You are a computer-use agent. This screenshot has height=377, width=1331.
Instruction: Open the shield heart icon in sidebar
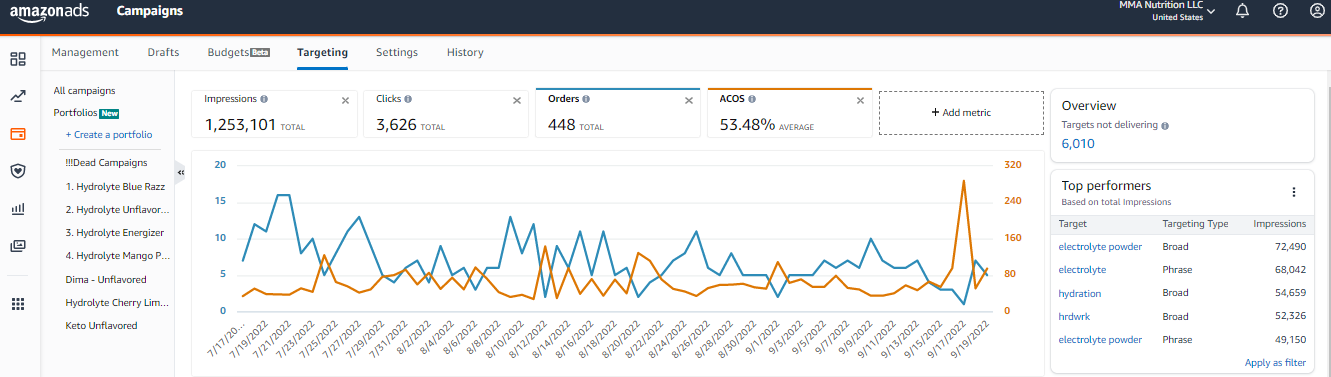coord(18,171)
